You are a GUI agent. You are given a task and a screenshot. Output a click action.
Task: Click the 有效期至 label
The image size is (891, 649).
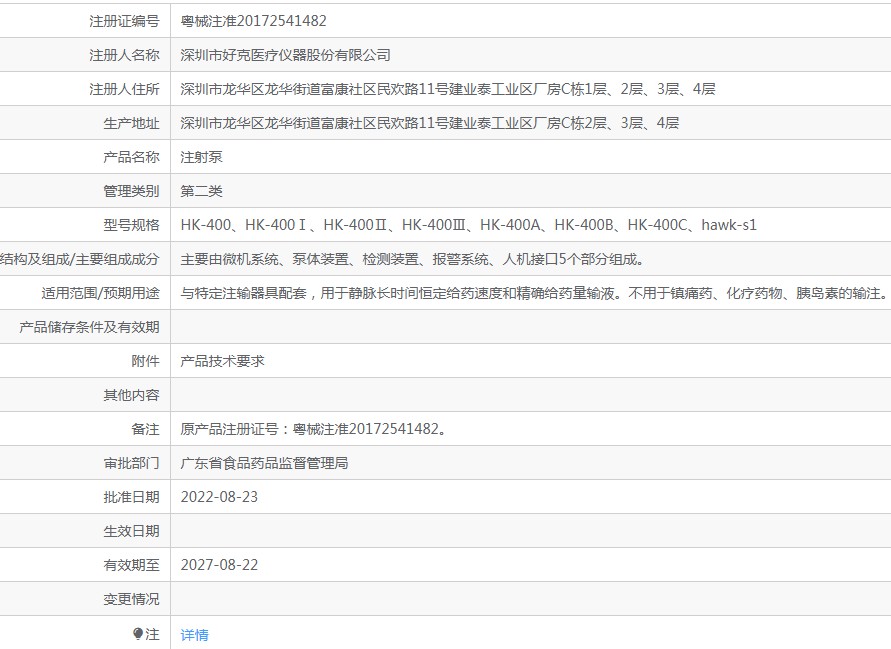[x=131, y=565]
